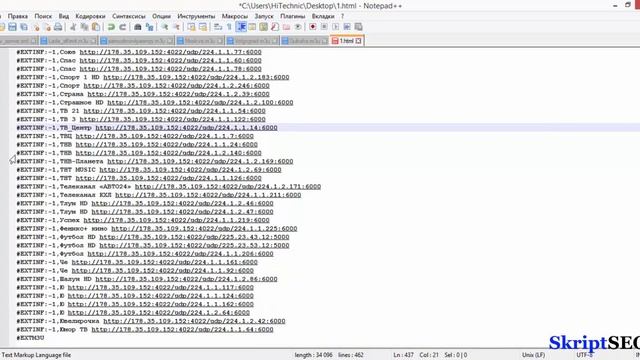
Task: Open the Плагины menu
Action: pos(292,16)
